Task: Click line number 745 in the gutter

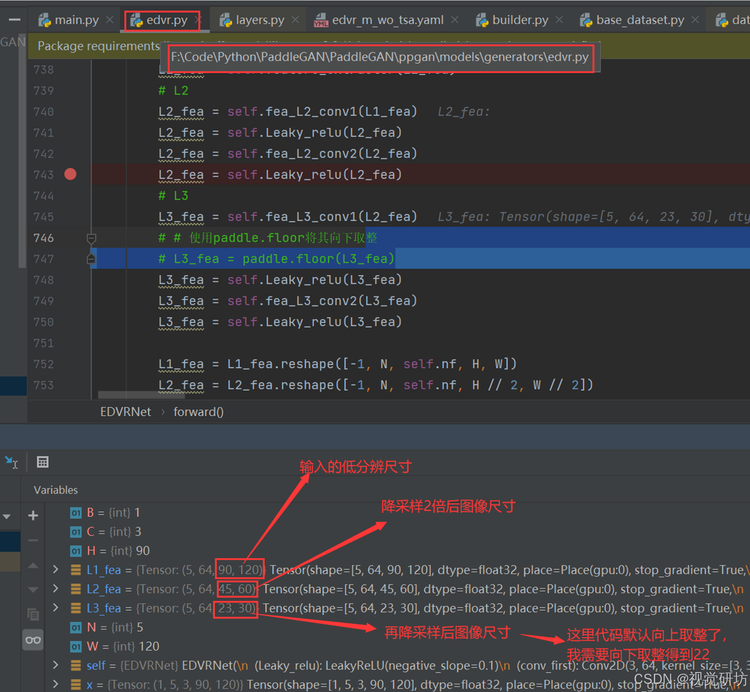Action: [44, 217]
